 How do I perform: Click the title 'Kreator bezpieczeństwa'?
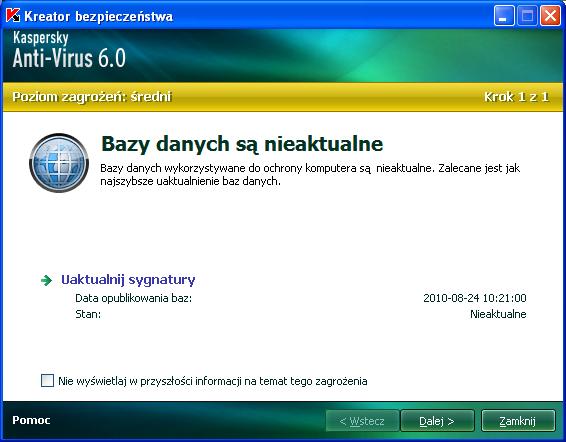[99, 16]
